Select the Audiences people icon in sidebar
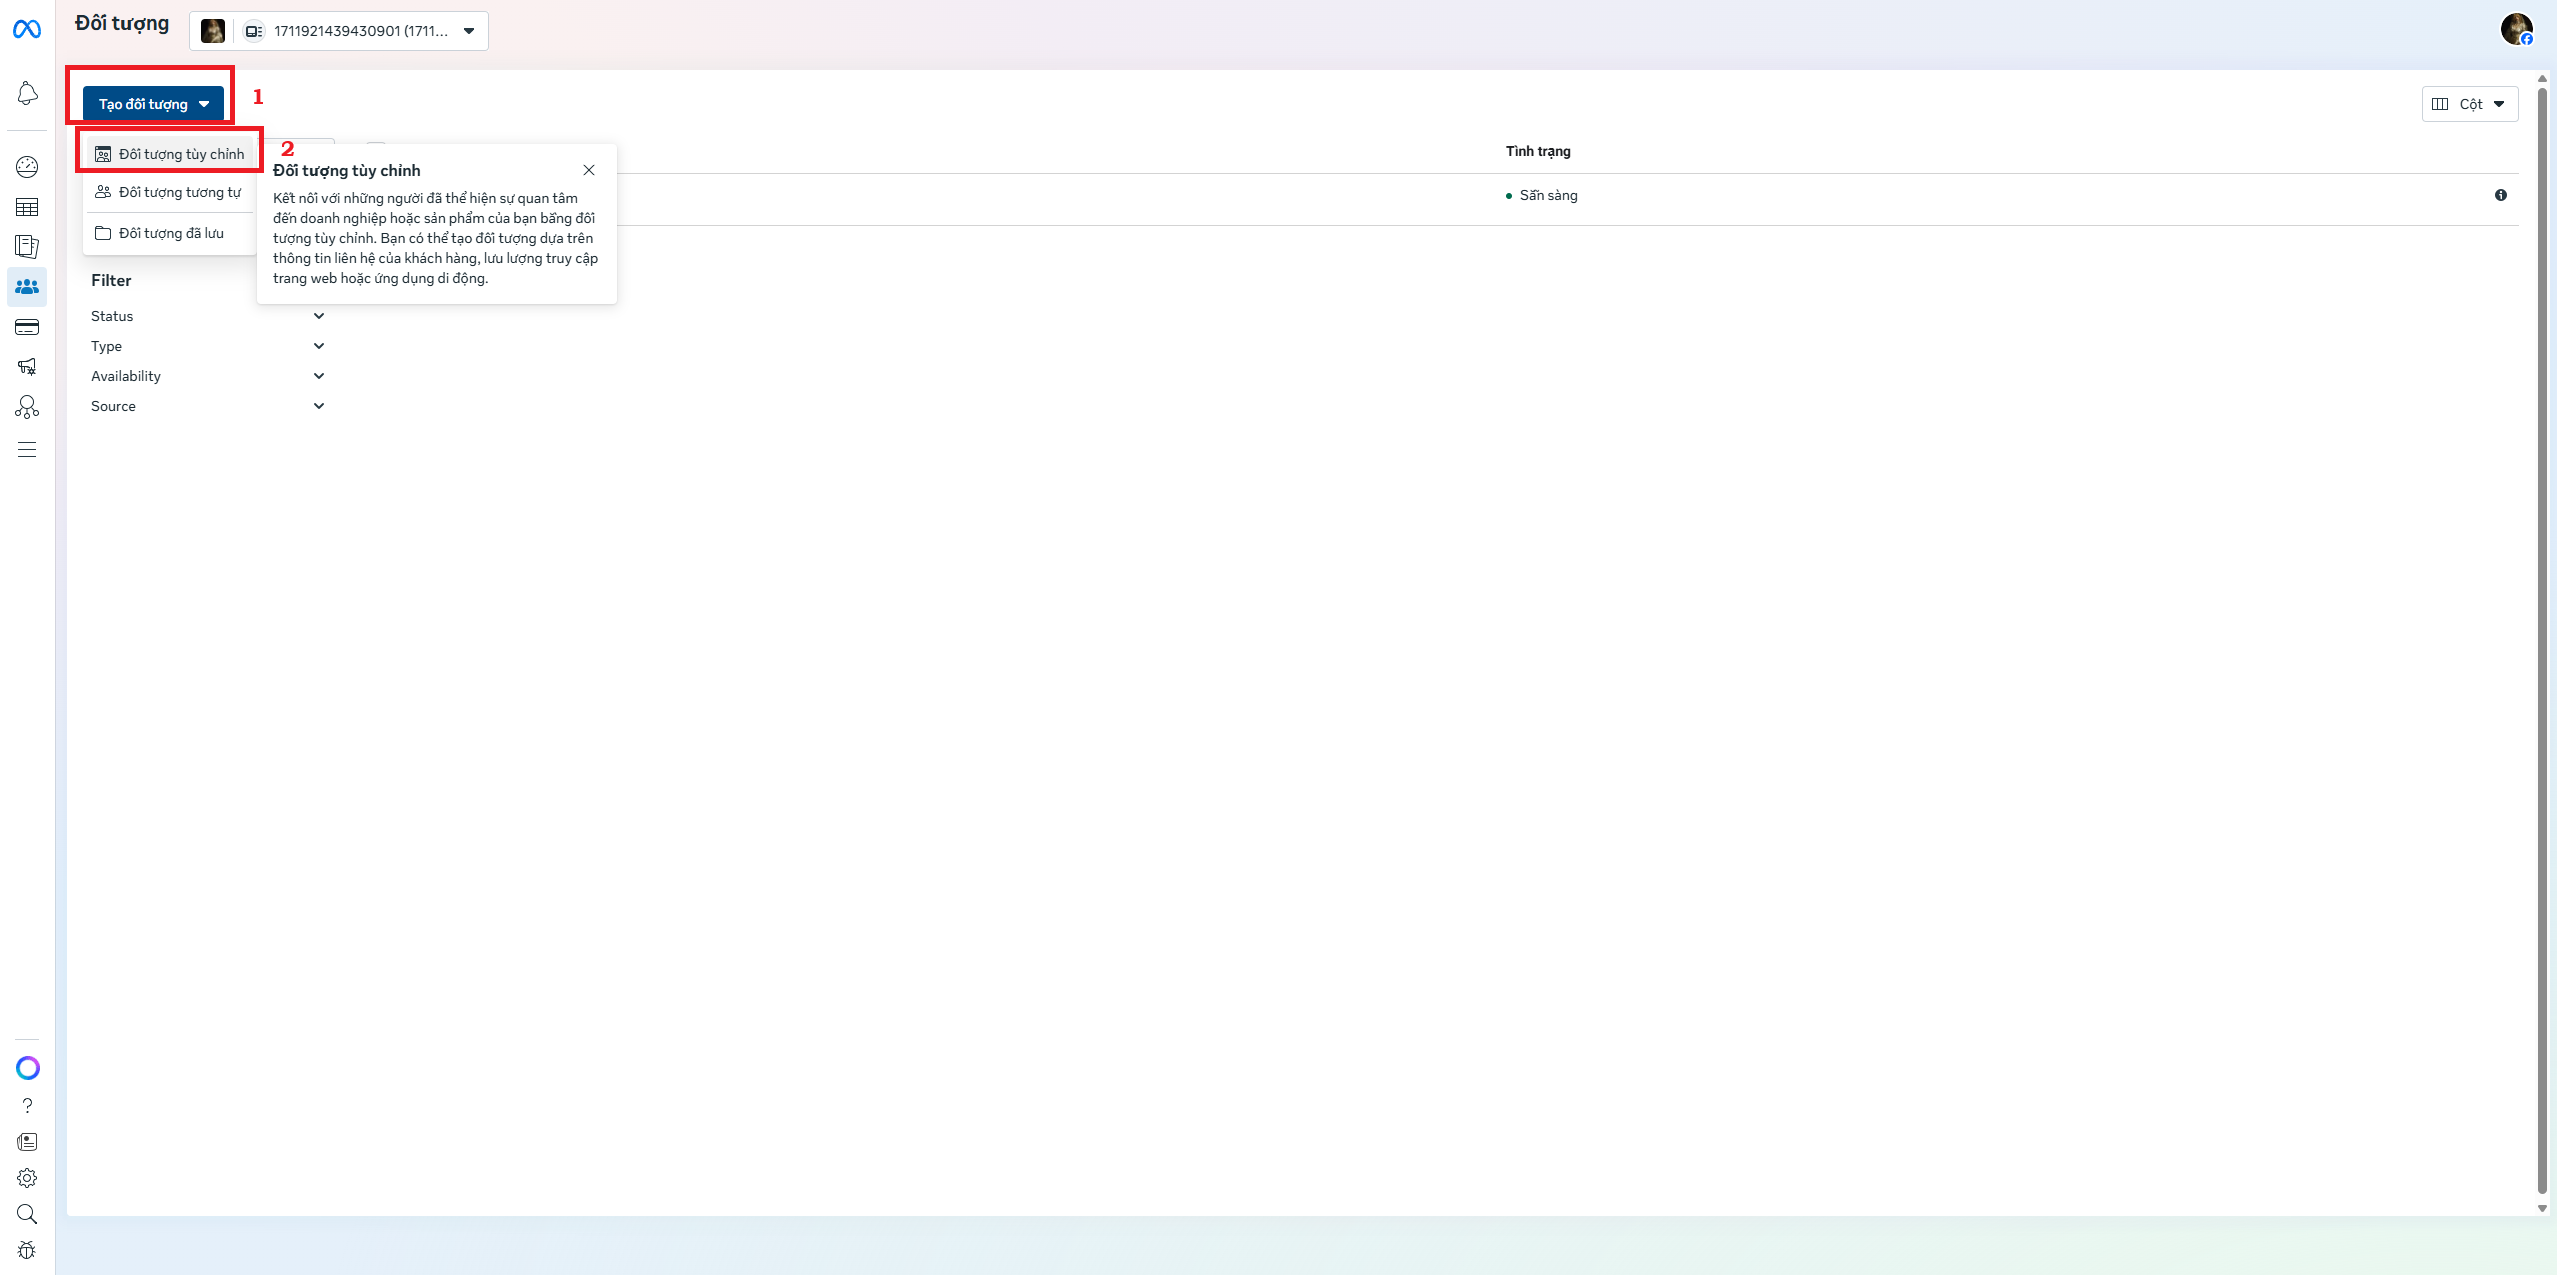This screenshot has height=1275, width=2557. click(x=27, y=287)
